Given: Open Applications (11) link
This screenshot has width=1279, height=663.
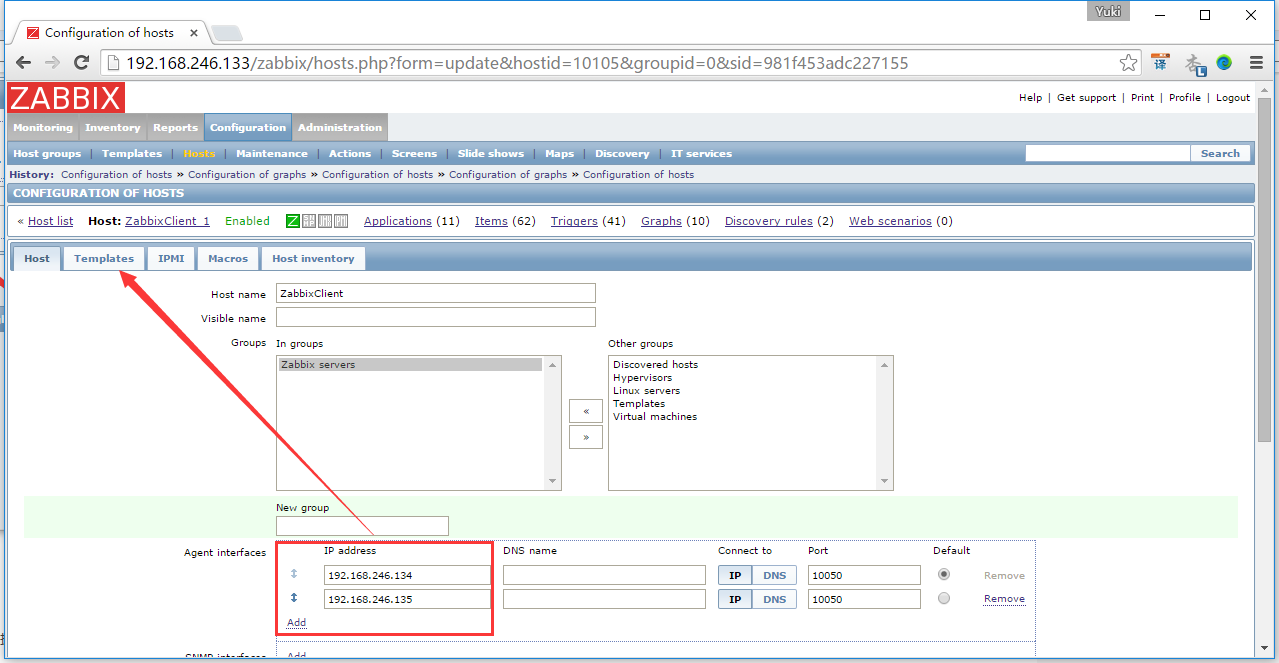Looking at the screenshot, I should point(398,221).
